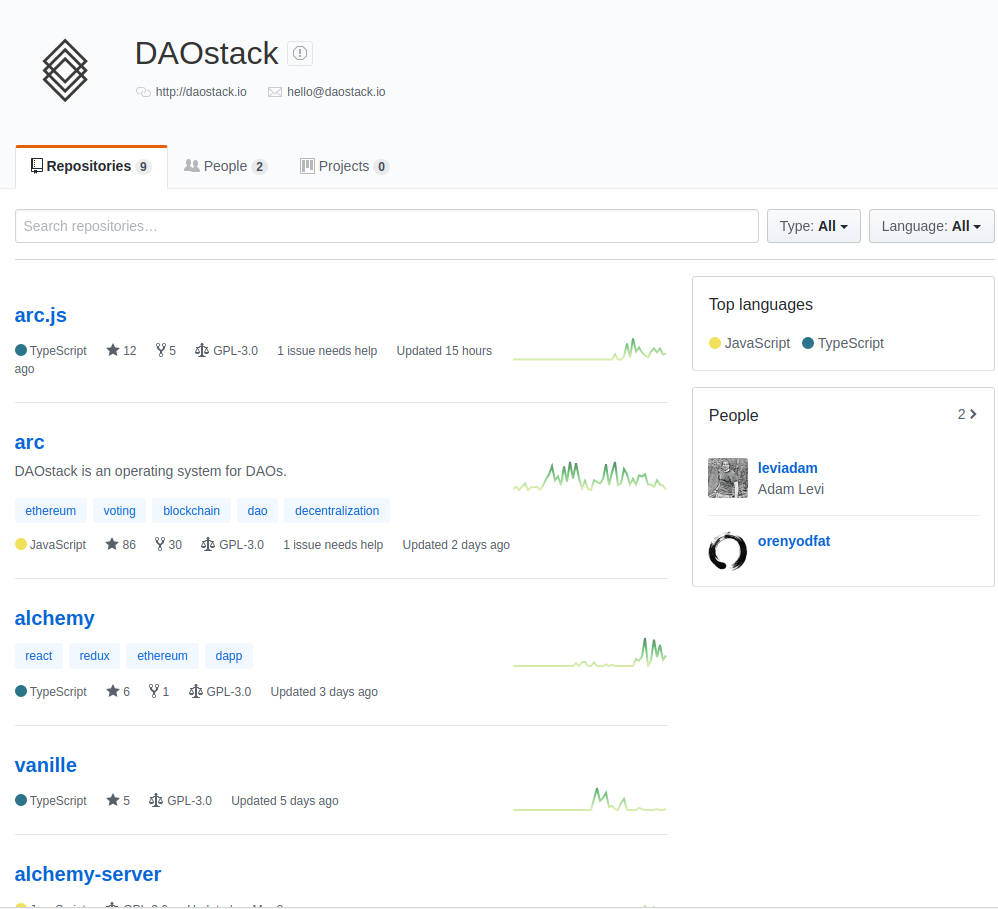The image size is (998, 909).
Task: Click the link icon before daostack.io URL
Action: (143, 92)
